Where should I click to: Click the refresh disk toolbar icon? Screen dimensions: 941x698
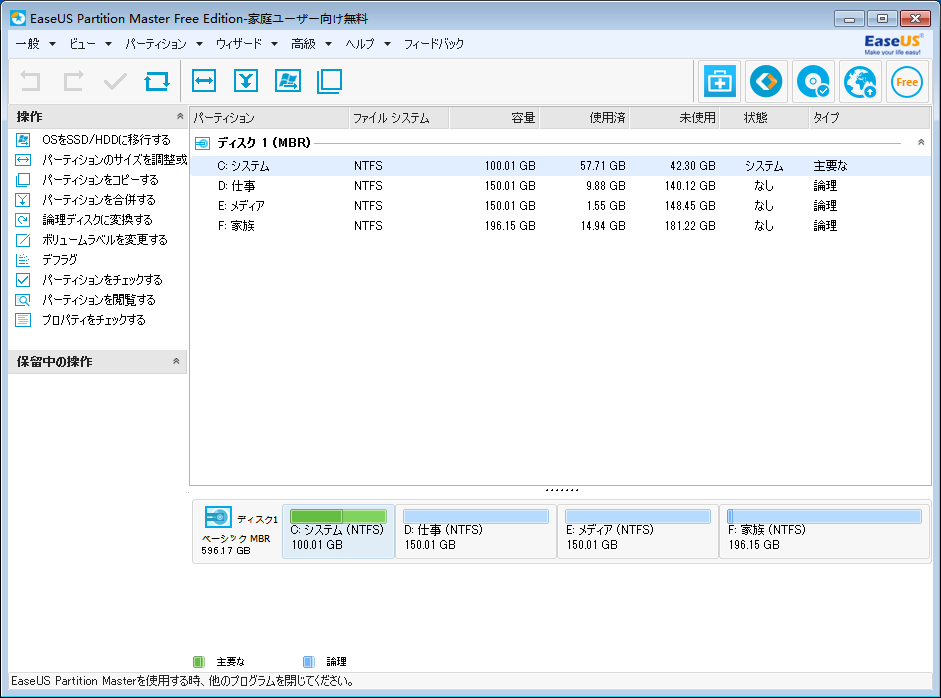(x=157, y=81)
